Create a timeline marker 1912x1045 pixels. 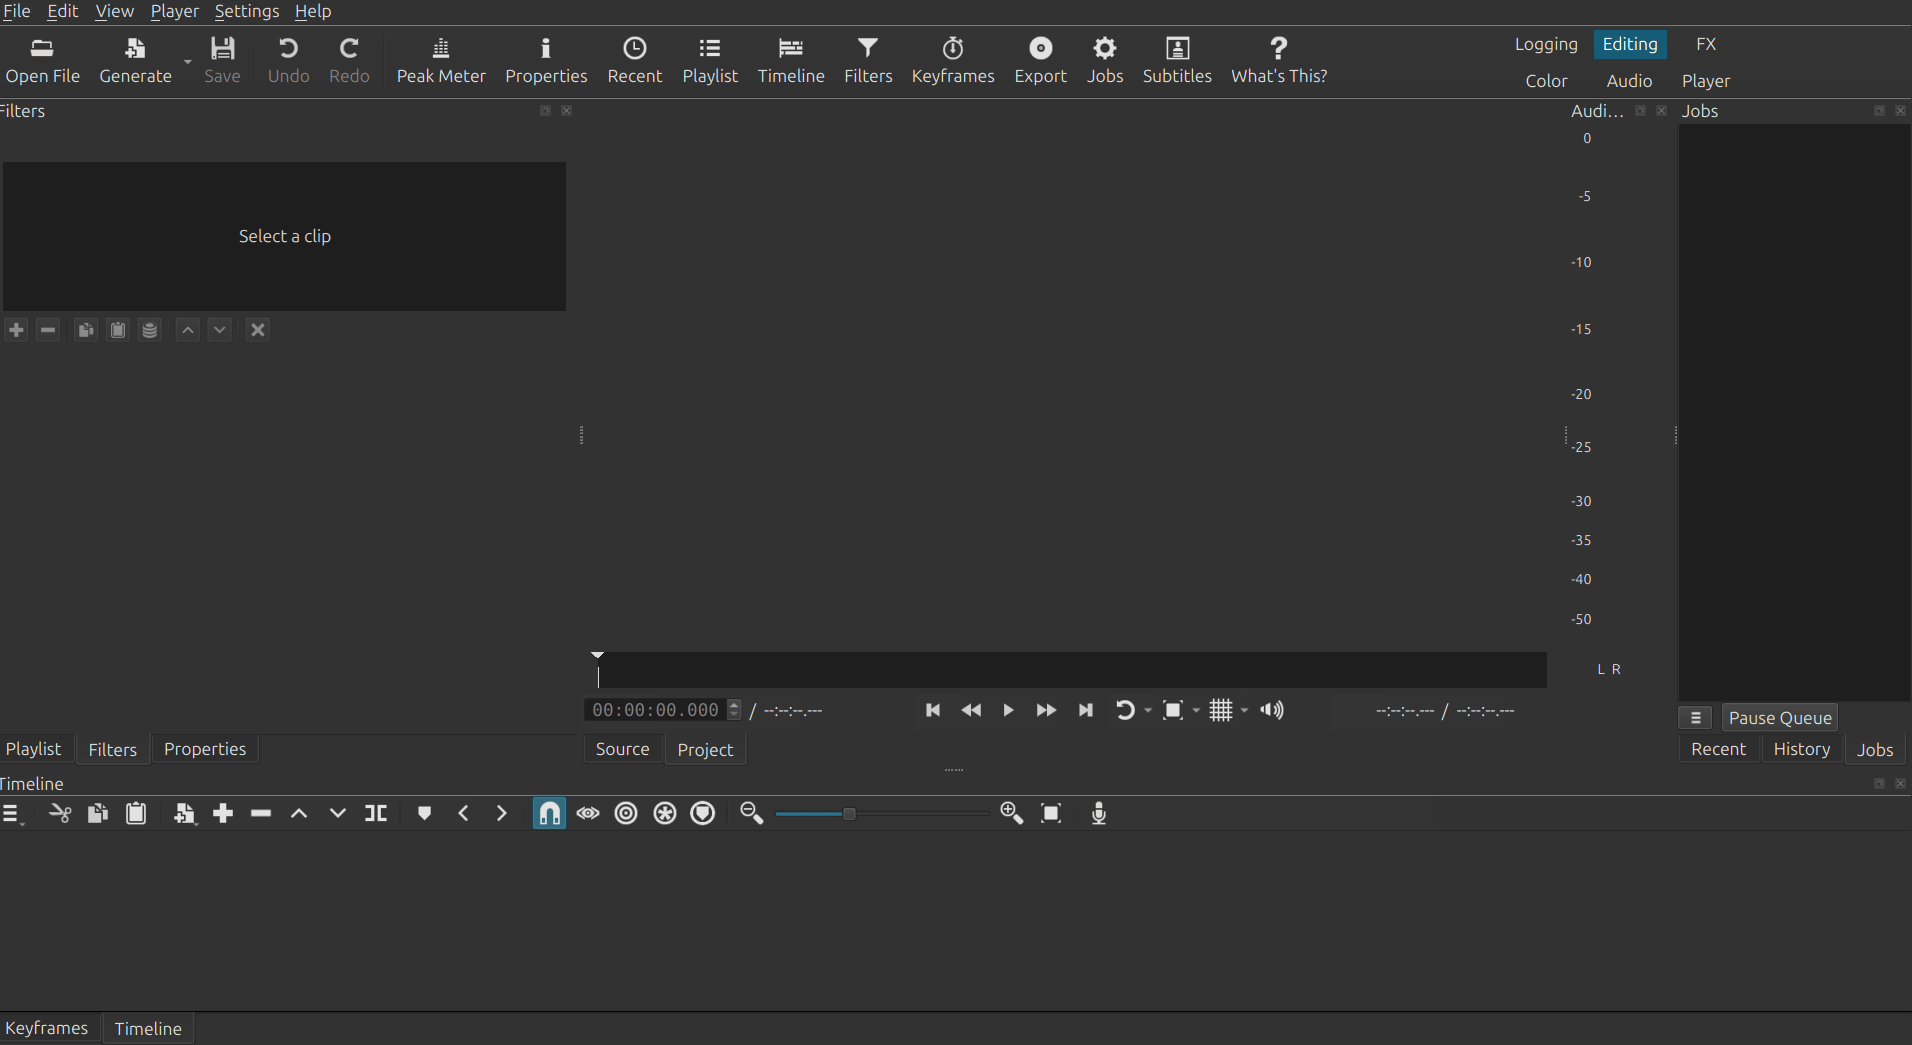point(424,813)
